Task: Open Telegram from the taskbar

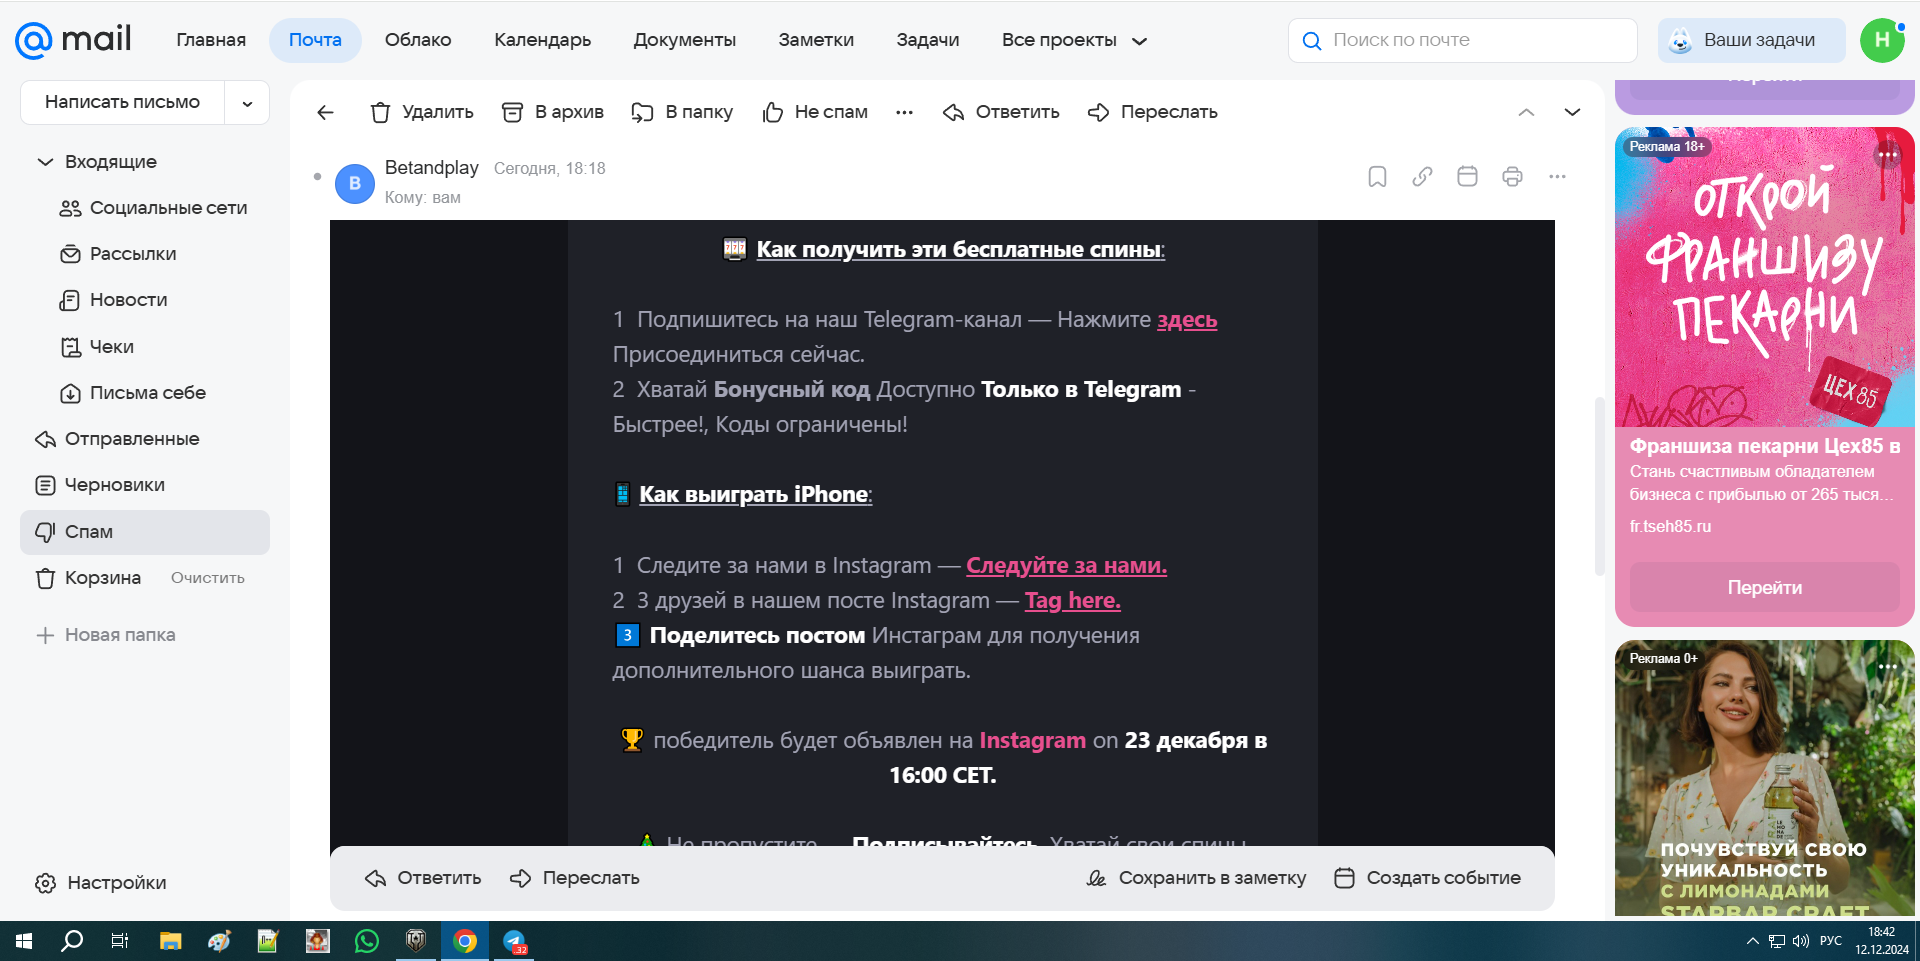Action: point(514,941)
